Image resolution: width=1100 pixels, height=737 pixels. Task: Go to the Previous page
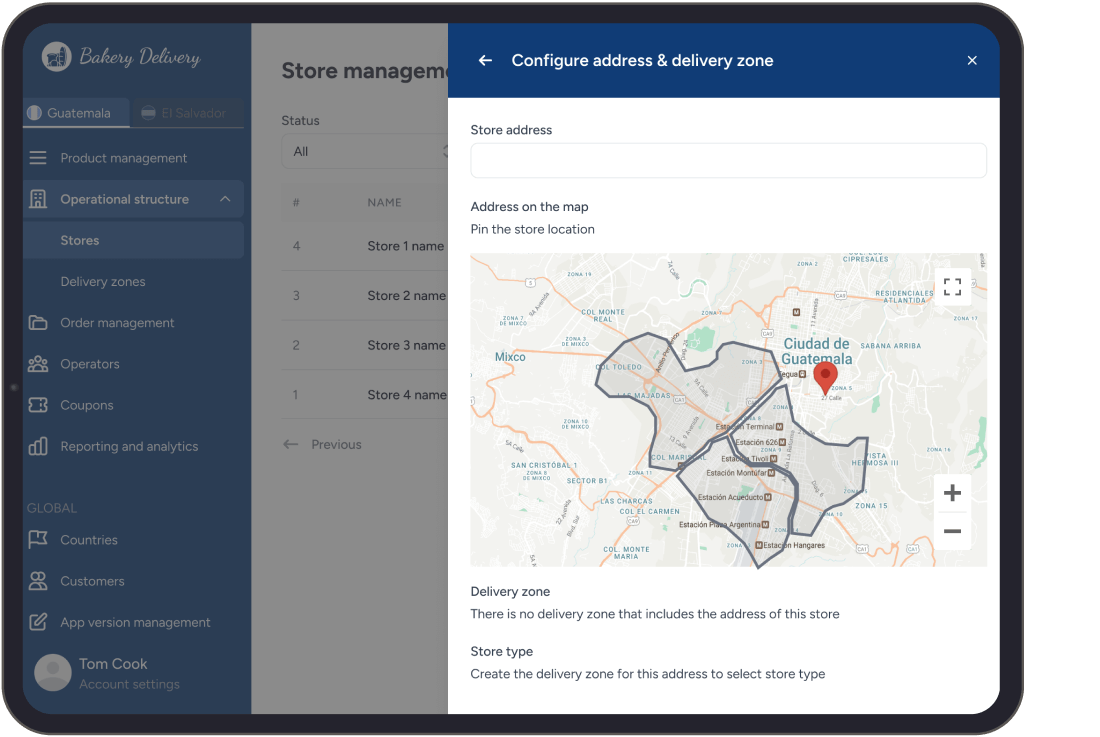pos(323,445)
